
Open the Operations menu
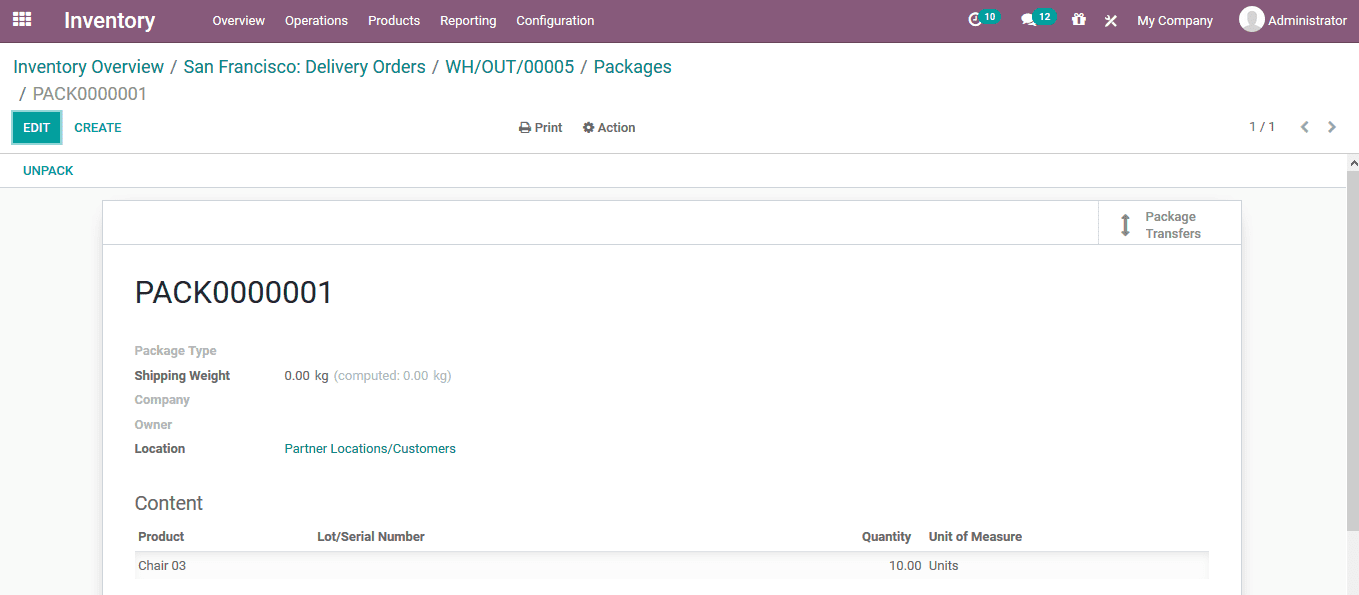[316, 20]
